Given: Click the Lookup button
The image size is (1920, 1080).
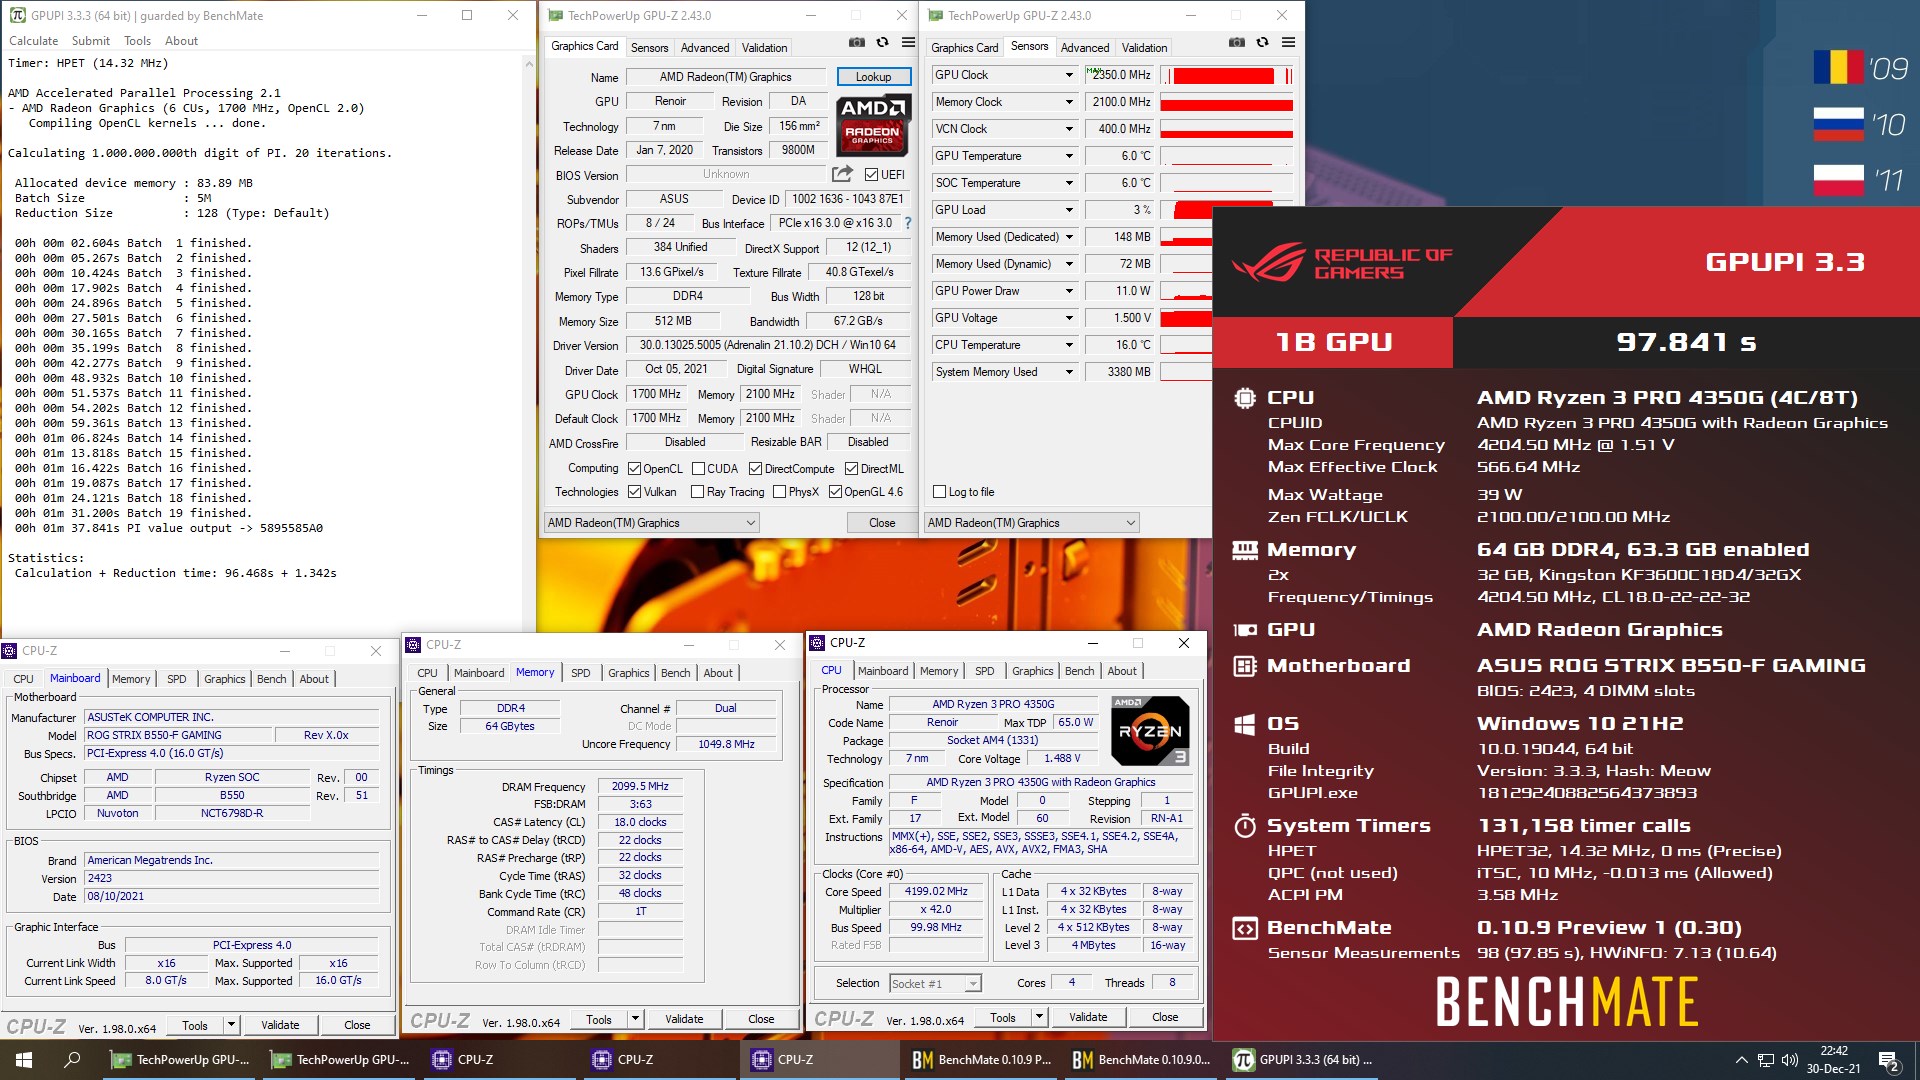Looking at the screenshot, I should 873,76.
